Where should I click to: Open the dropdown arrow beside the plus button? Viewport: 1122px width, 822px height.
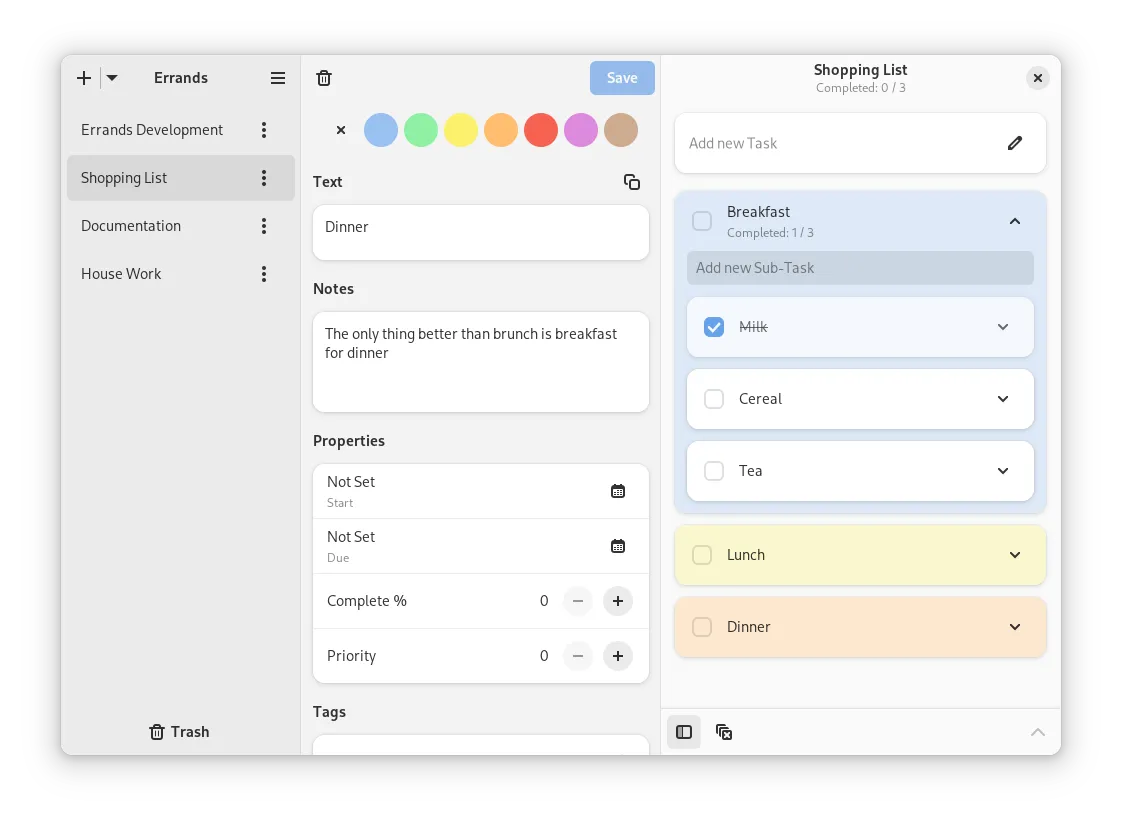(112, 78)
